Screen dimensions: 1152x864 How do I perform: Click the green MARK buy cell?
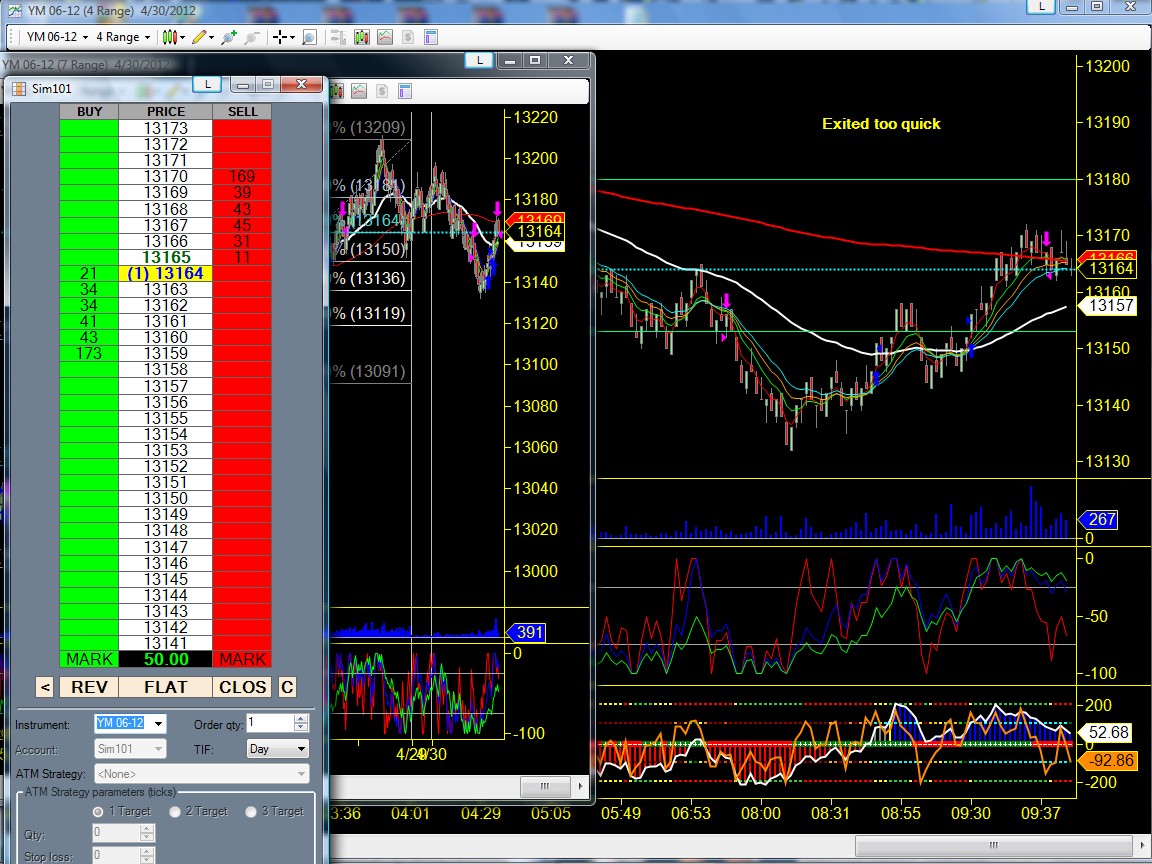coord(89,659)
